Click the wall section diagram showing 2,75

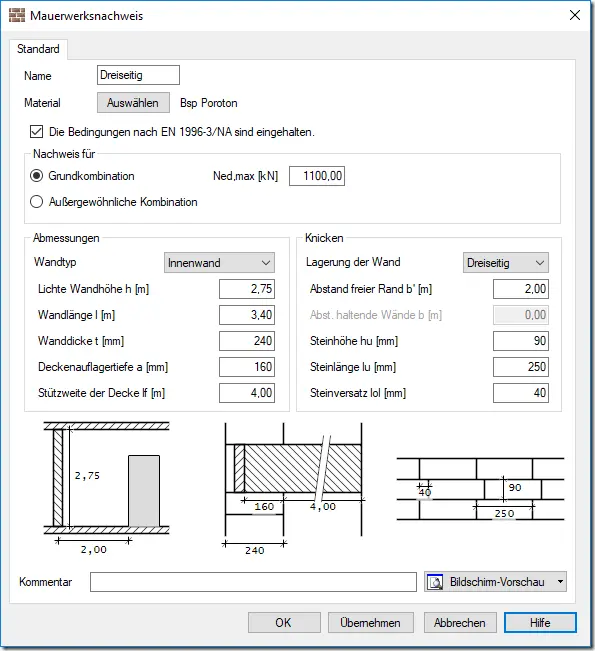tap(107, 488)
